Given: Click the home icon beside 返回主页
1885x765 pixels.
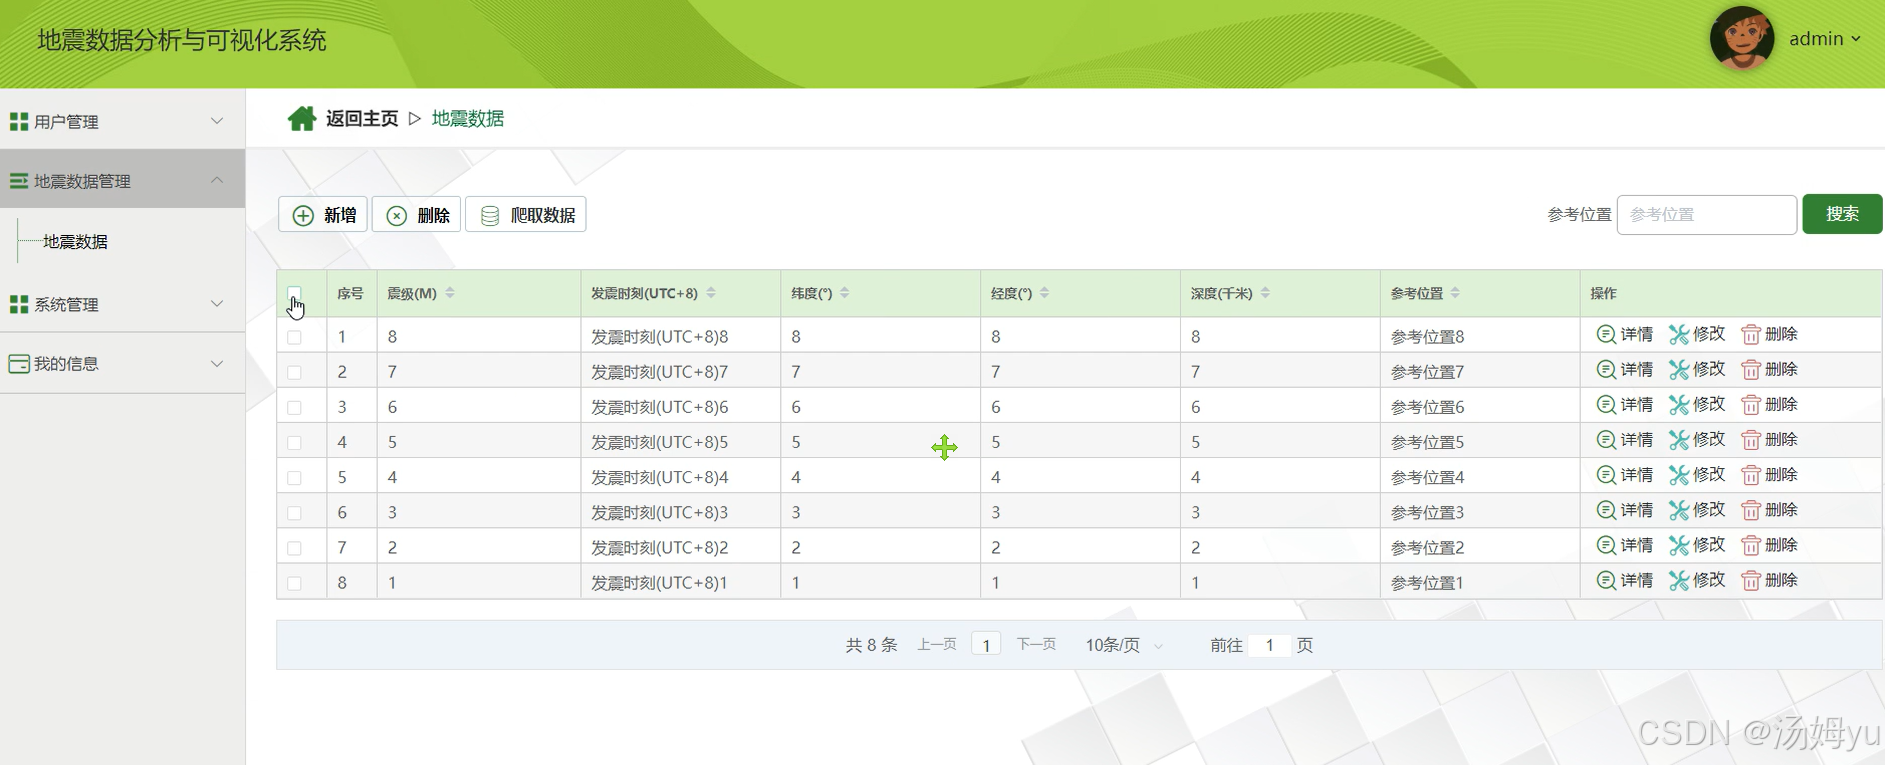Looking at the screenshot, I should 302,119.
